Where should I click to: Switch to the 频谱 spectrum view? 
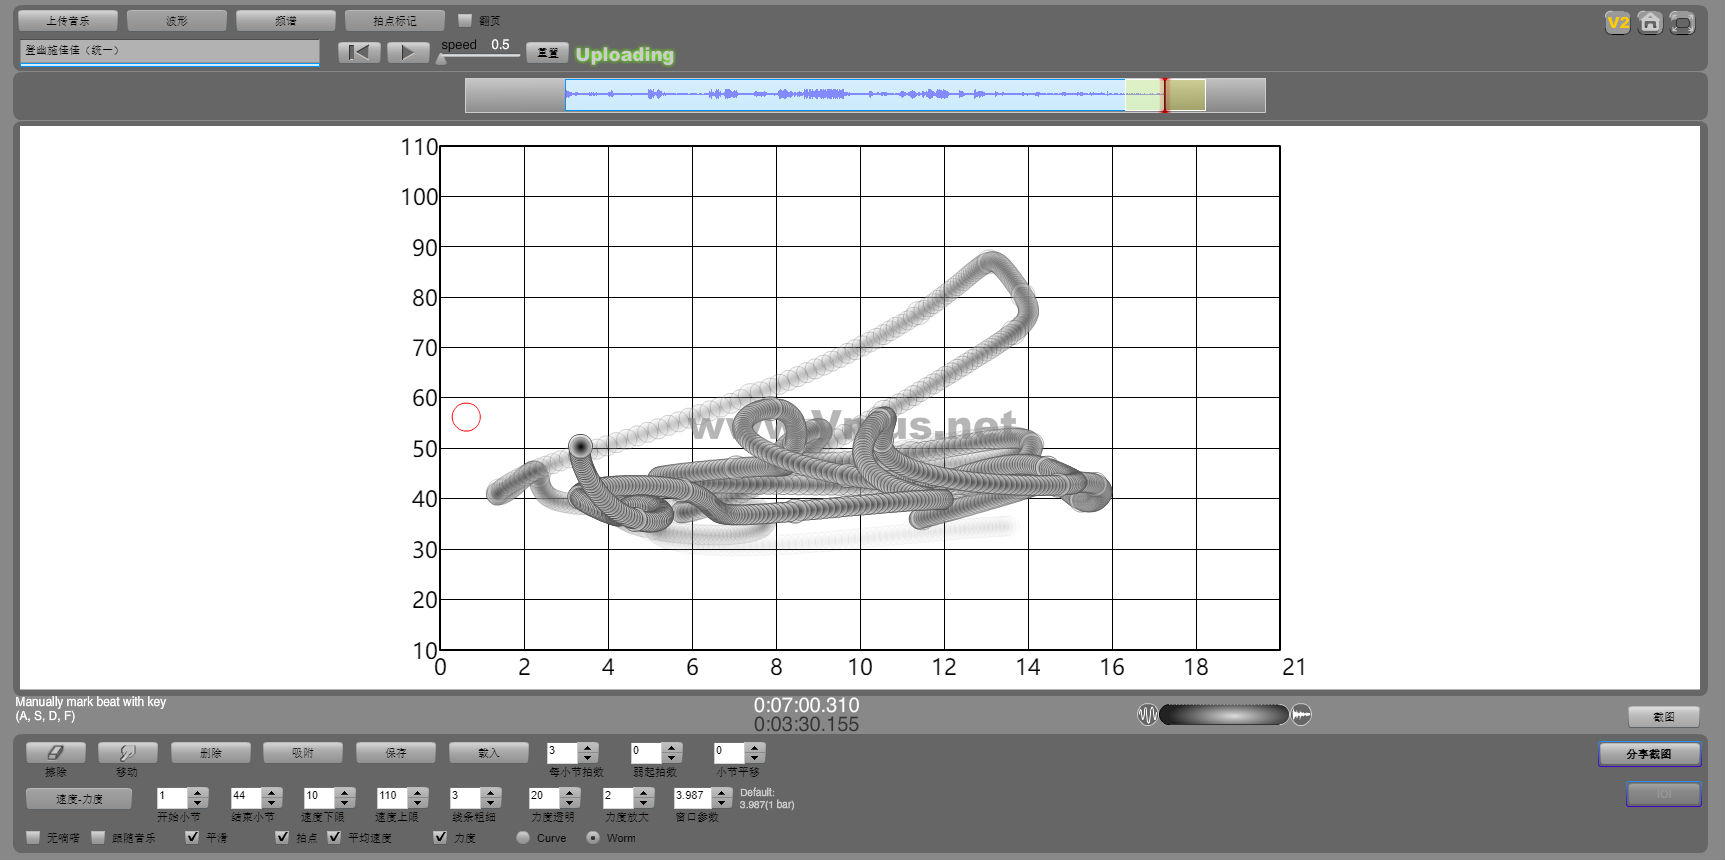click(x=286, y=20)
